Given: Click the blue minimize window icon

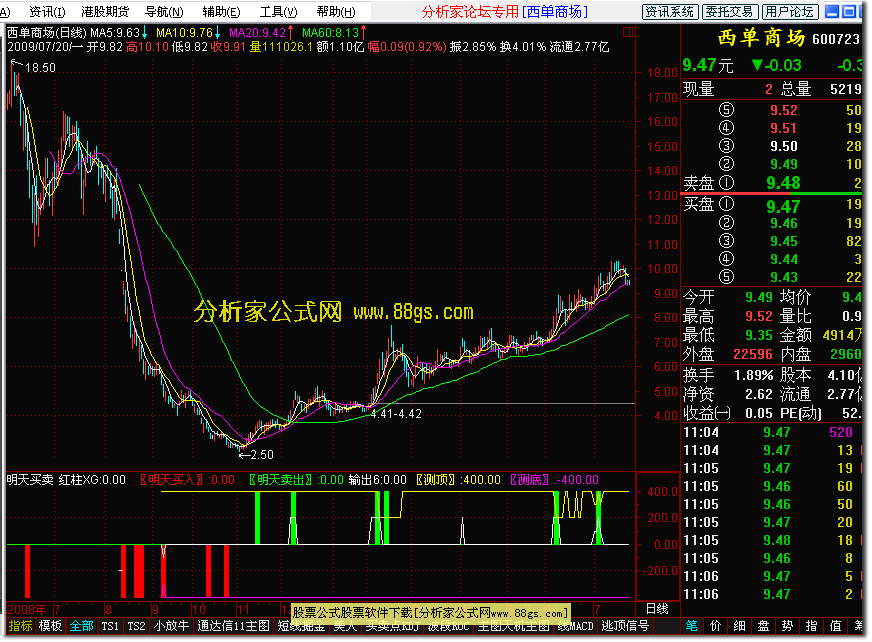Looking at the screenshot, I should click(x=831, y=12).
